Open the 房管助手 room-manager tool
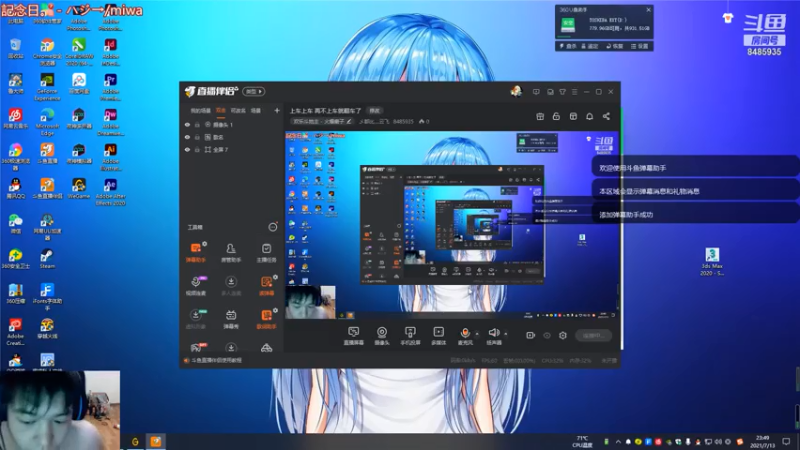Viewport: 800px width, 450px height. point(231,252)
